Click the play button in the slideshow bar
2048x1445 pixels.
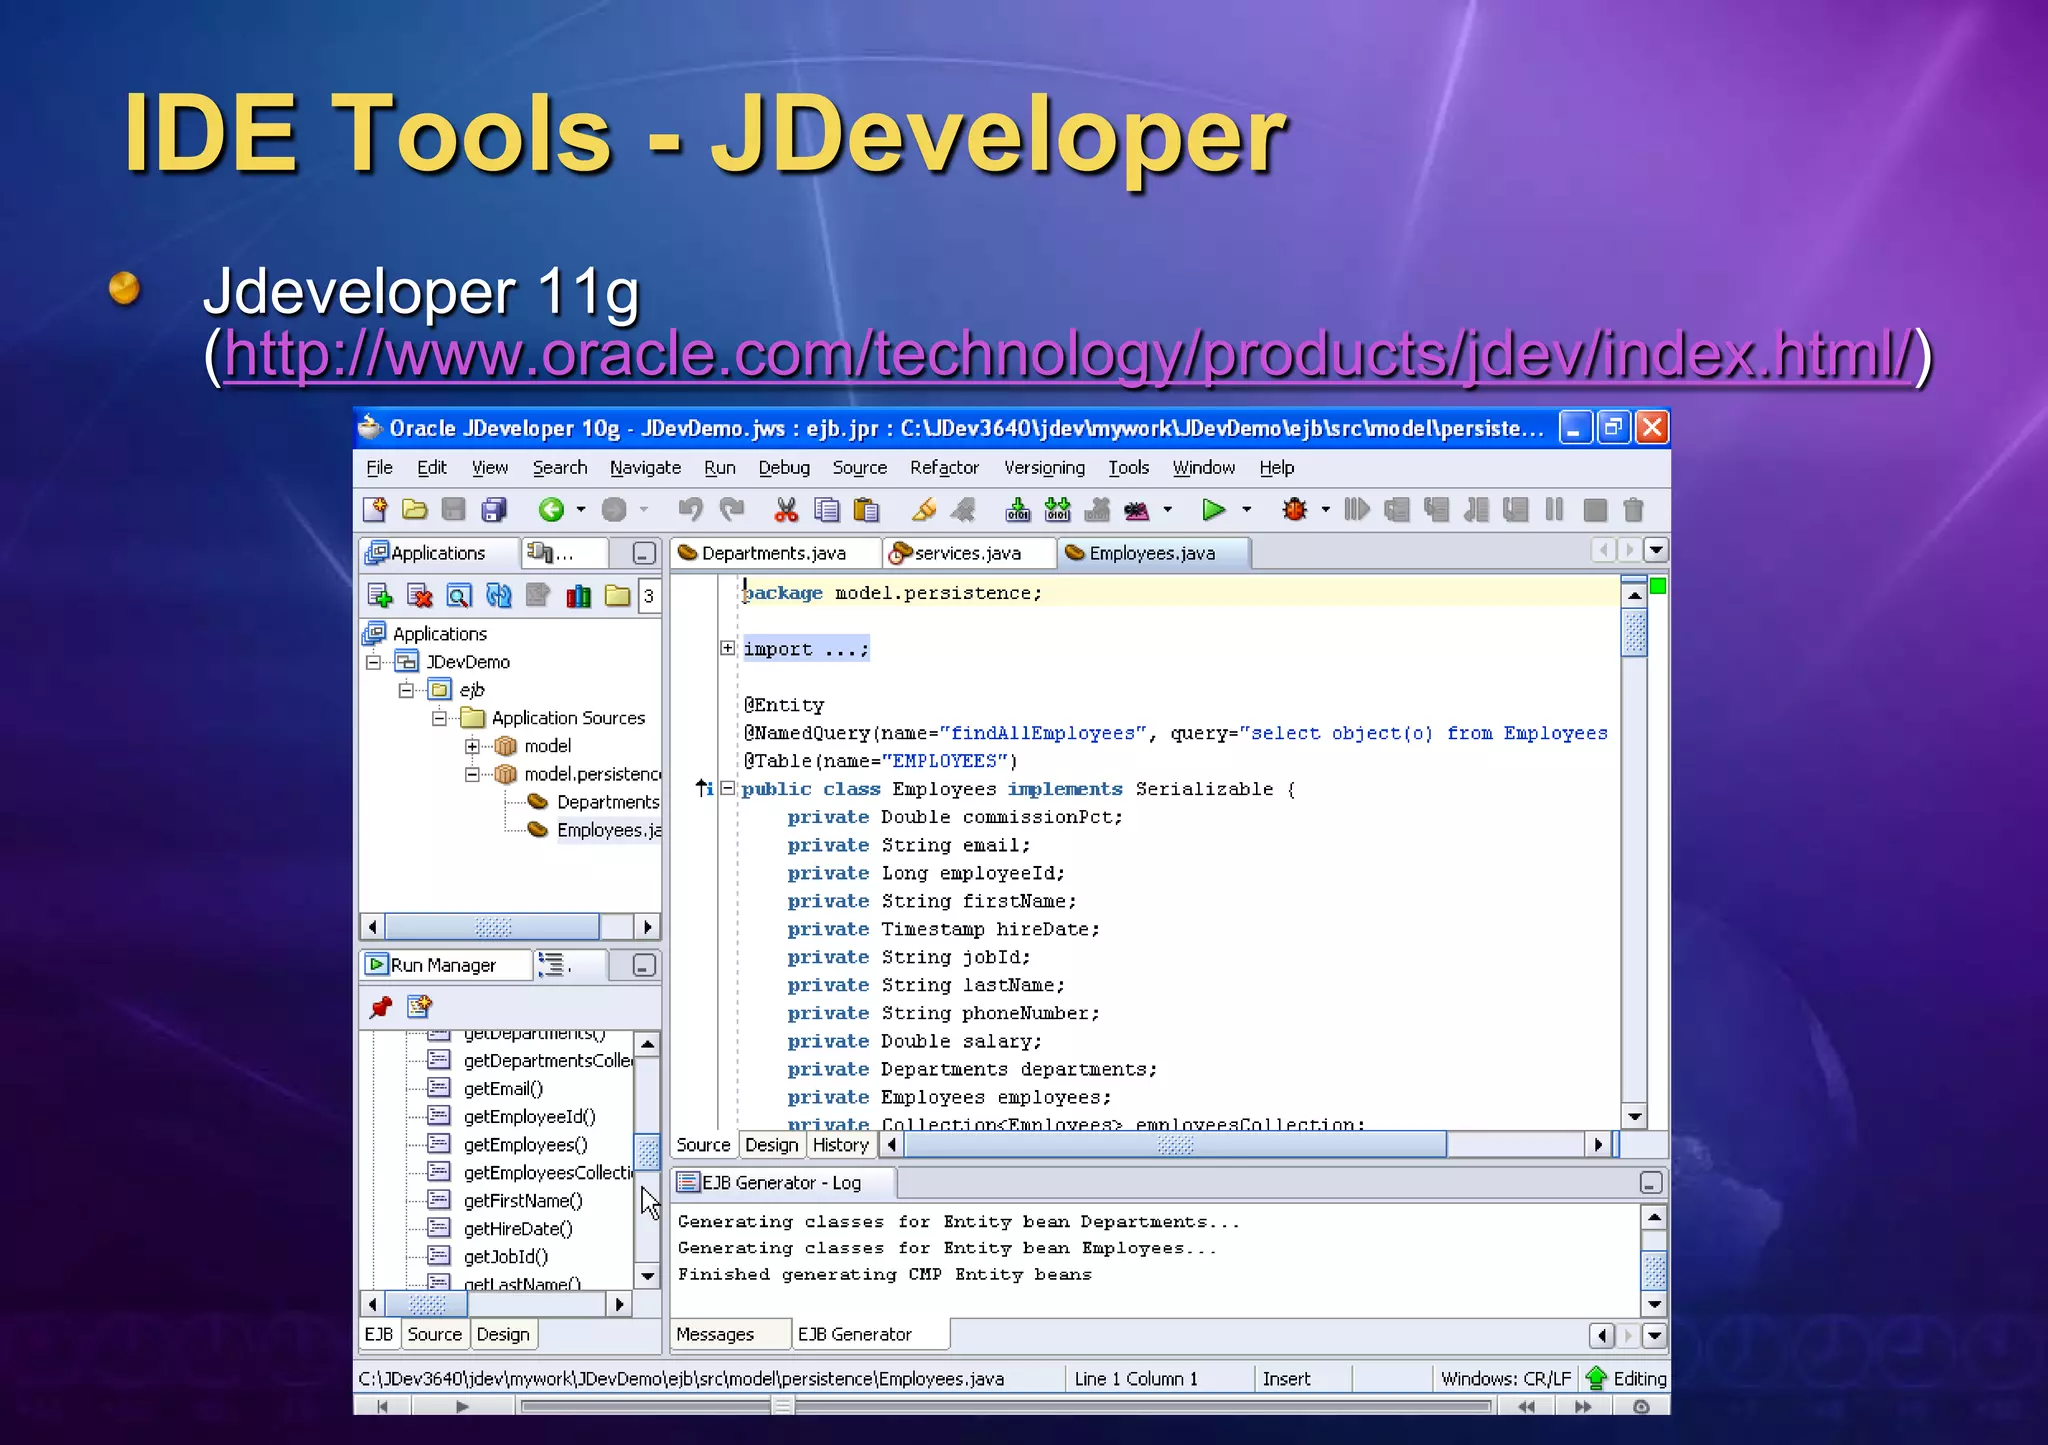tap(461, 1406)
